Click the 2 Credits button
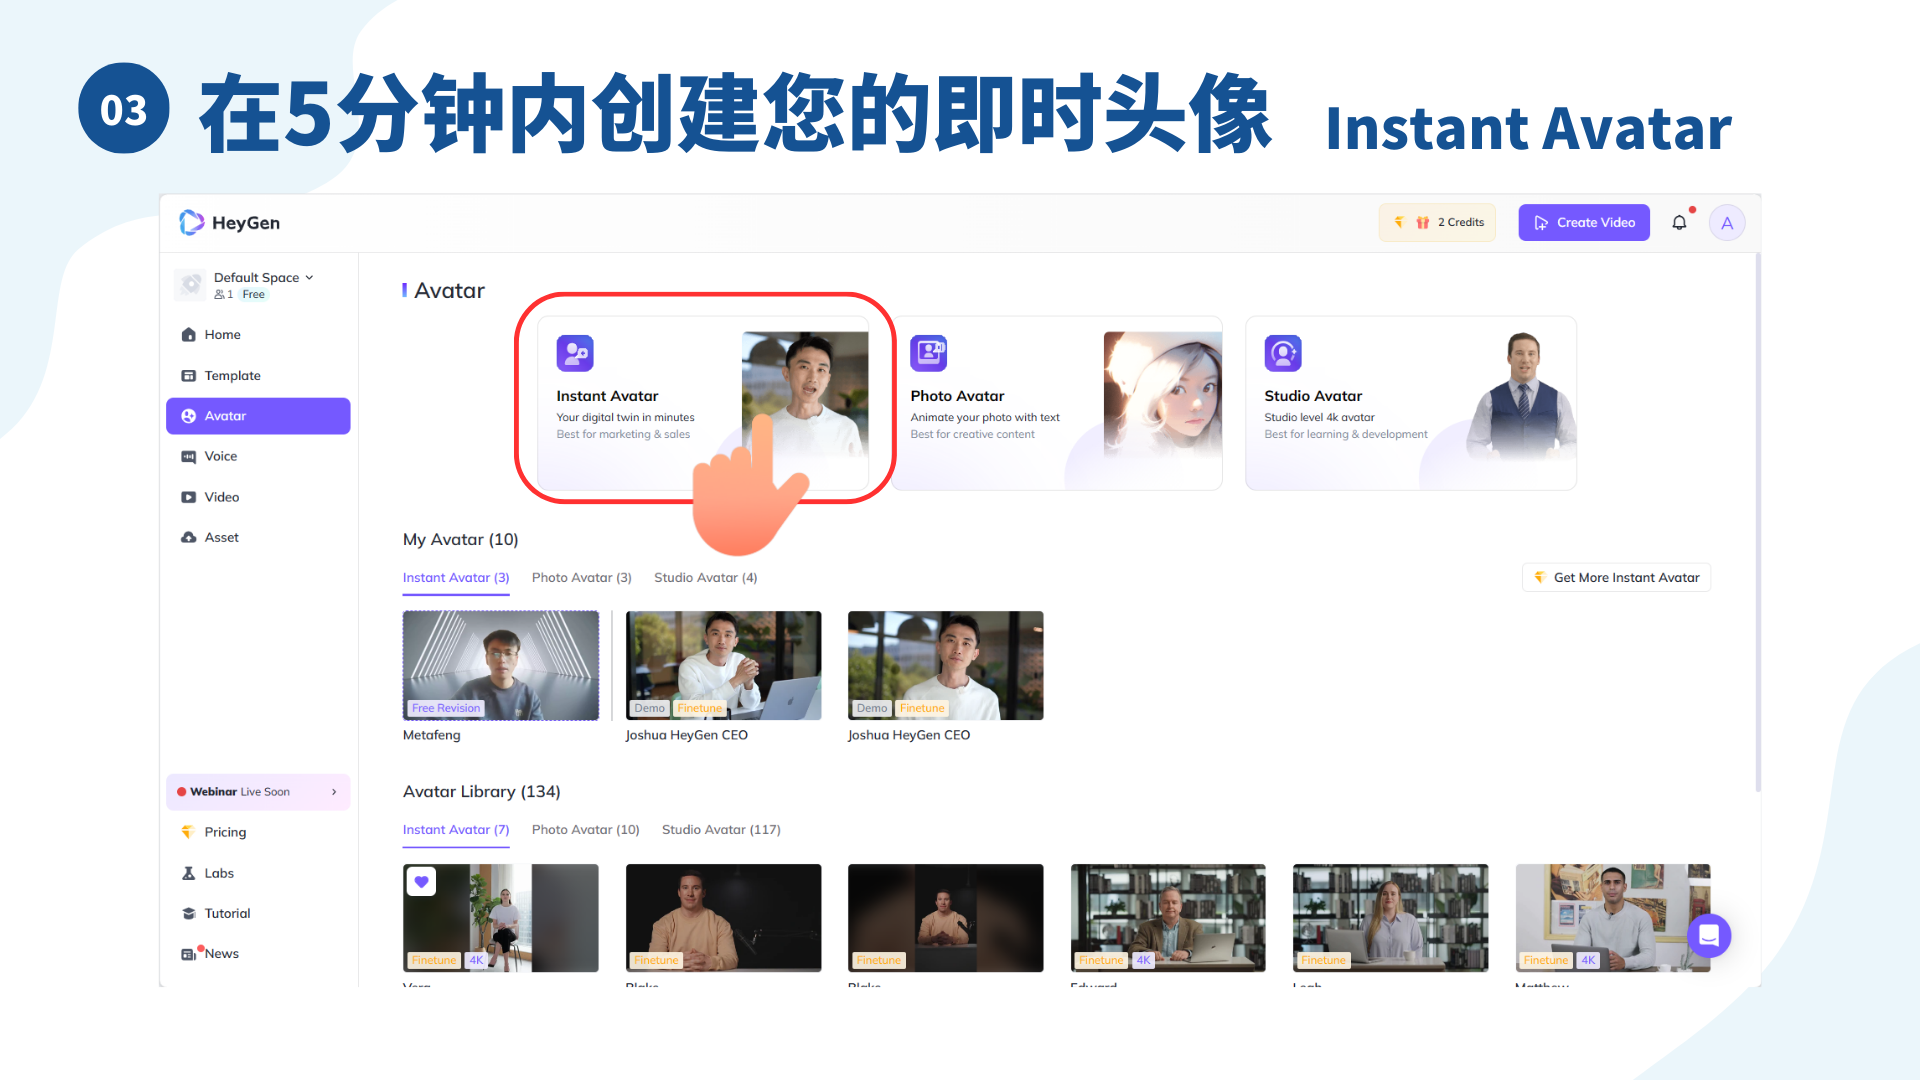1920x1080 pixels. [x=1437, y=223]
